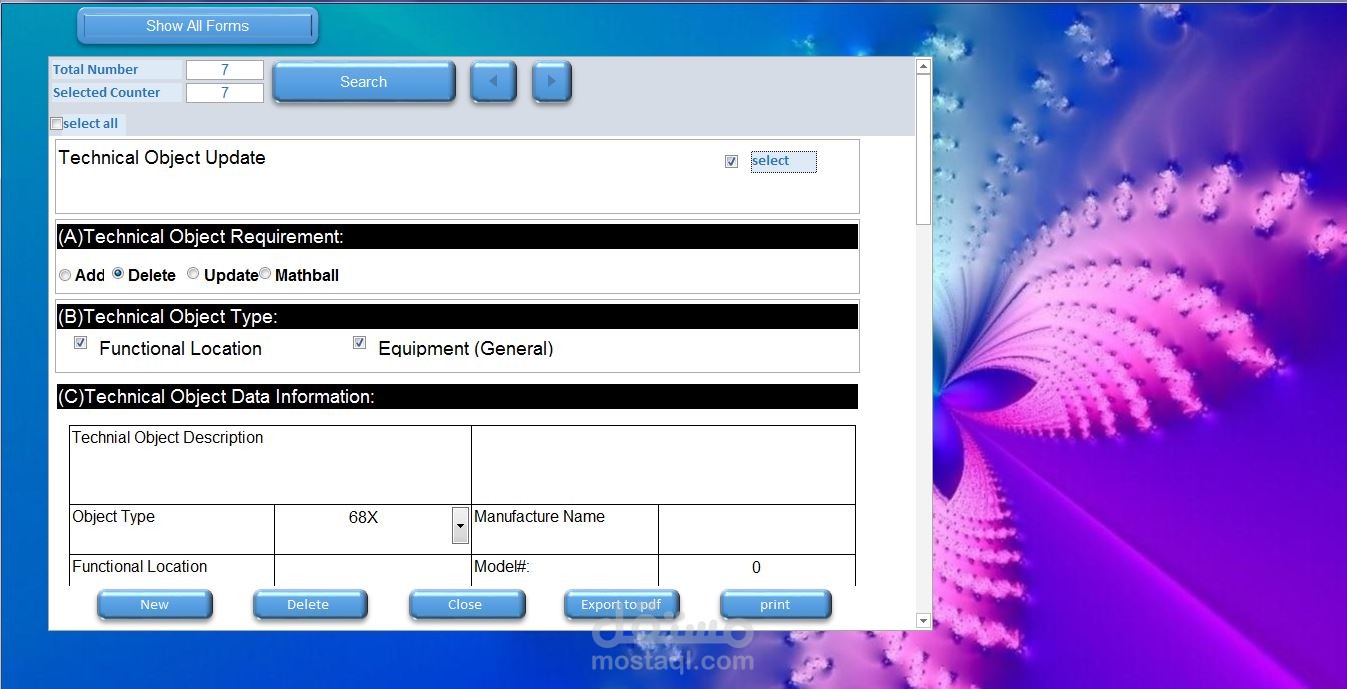Click the Functional Location label in the table
Screen dimensions: 1347x689
tap(140, 567)
